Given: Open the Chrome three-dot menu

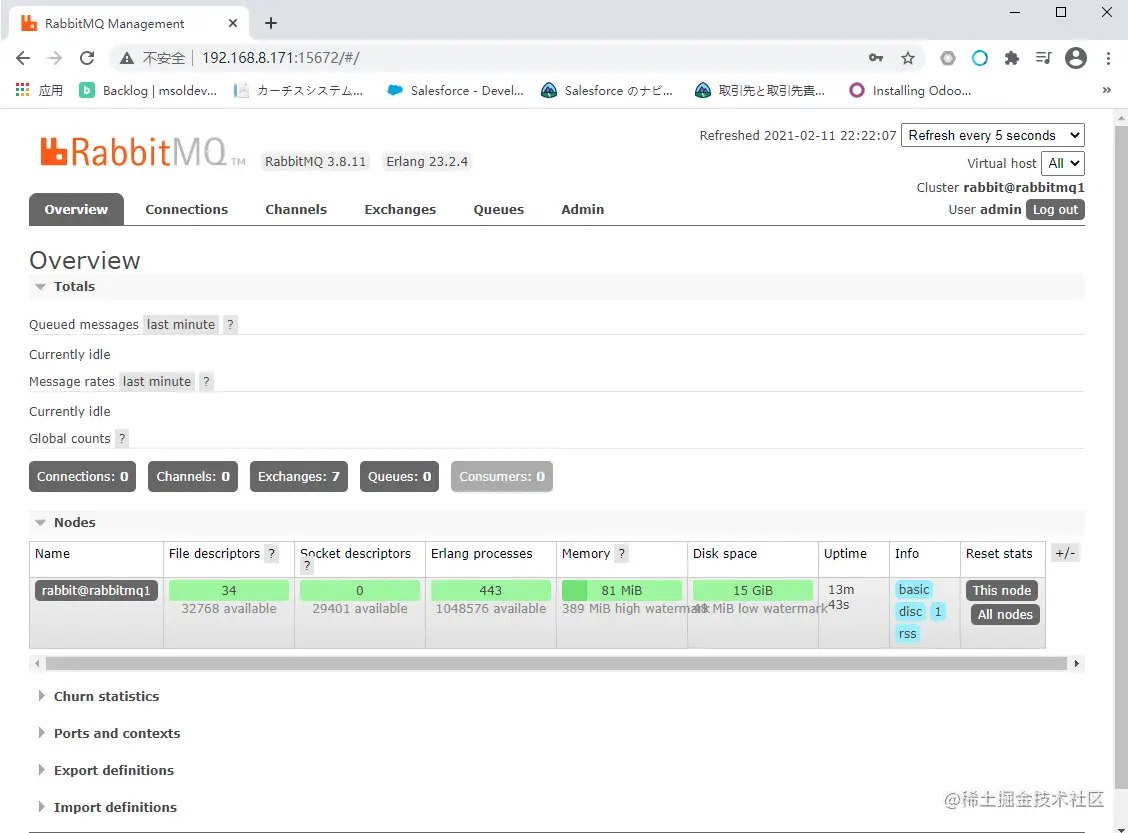Looking at the screenshot, I should [x=1108, y=58].
